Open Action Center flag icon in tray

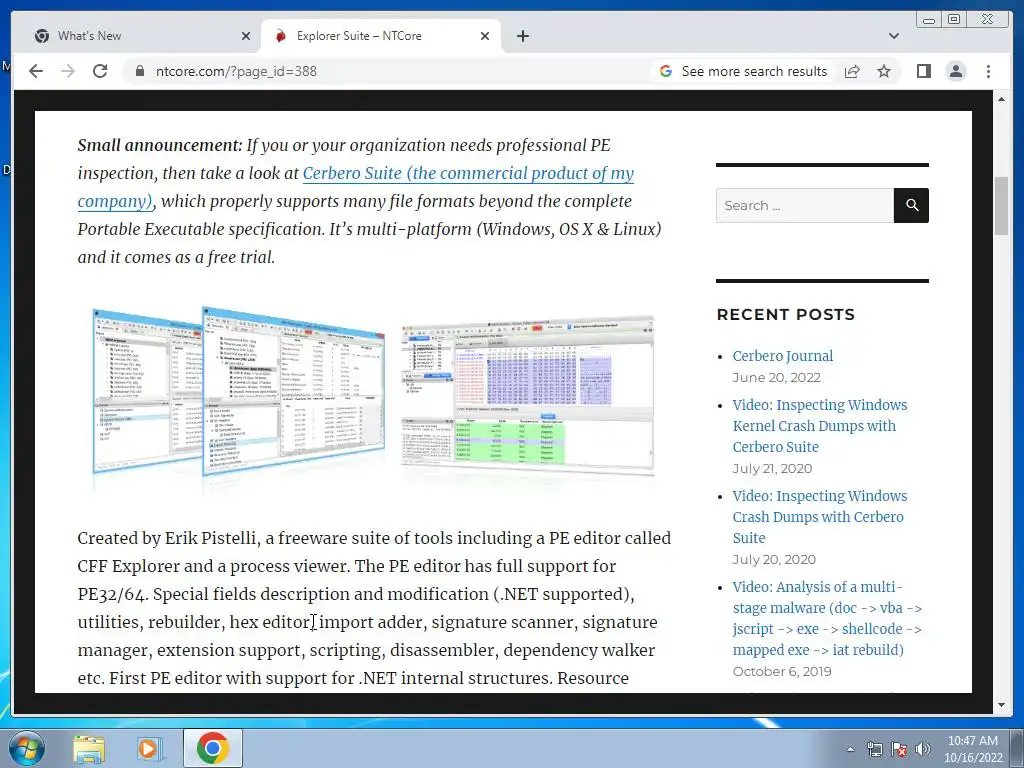[899, 749]
